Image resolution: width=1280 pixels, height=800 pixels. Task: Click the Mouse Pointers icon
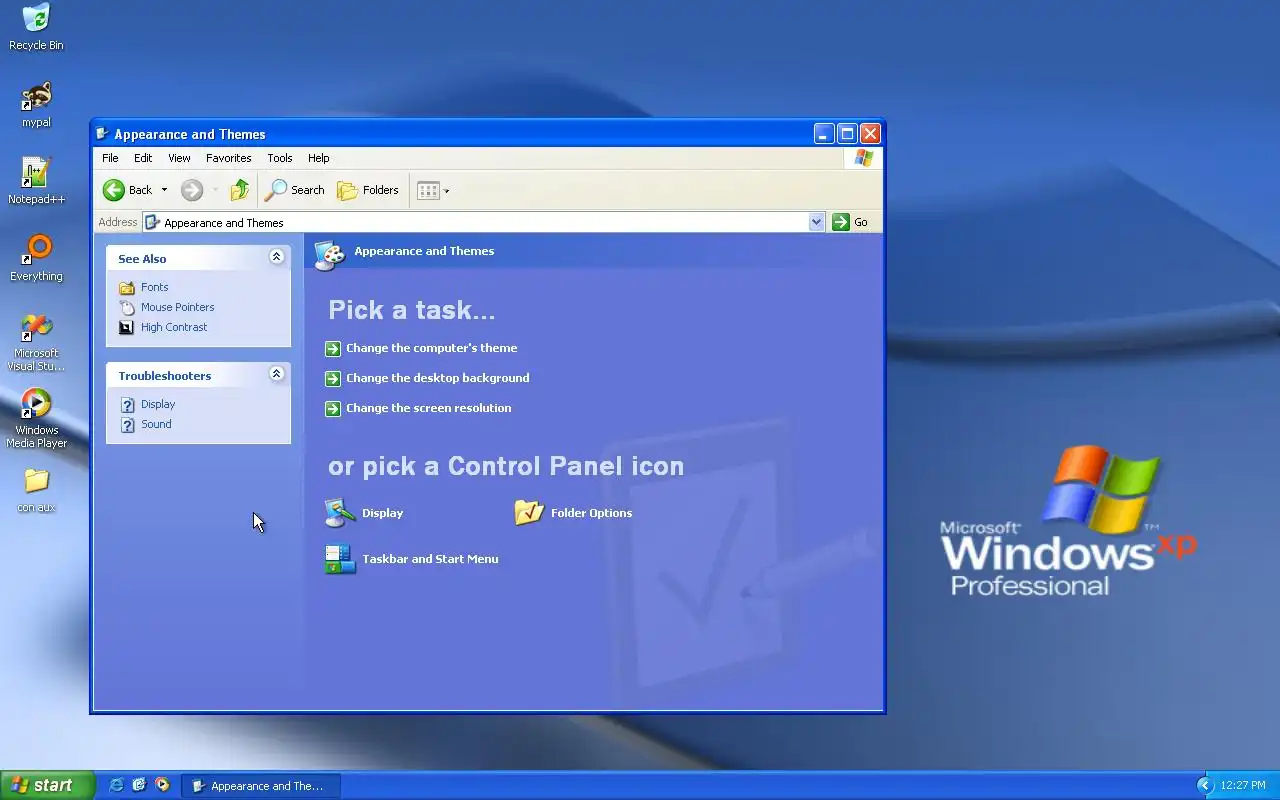coord(127,307)
